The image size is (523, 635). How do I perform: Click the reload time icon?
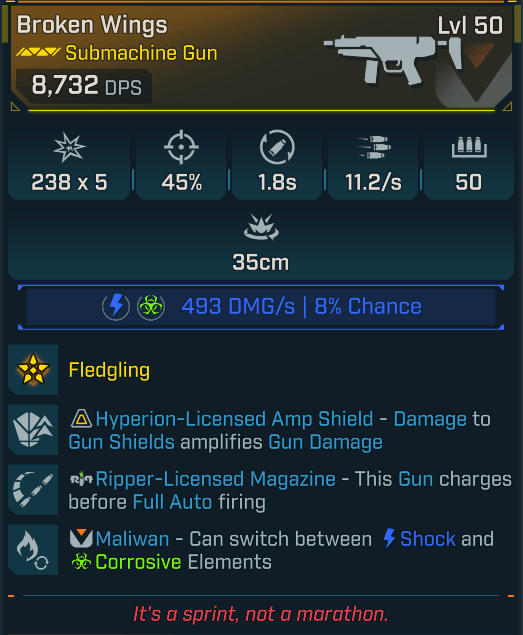coord(277,147)
